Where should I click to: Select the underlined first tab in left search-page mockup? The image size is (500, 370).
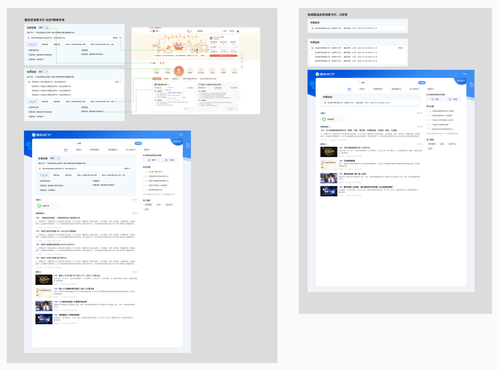tap(66, 150)
